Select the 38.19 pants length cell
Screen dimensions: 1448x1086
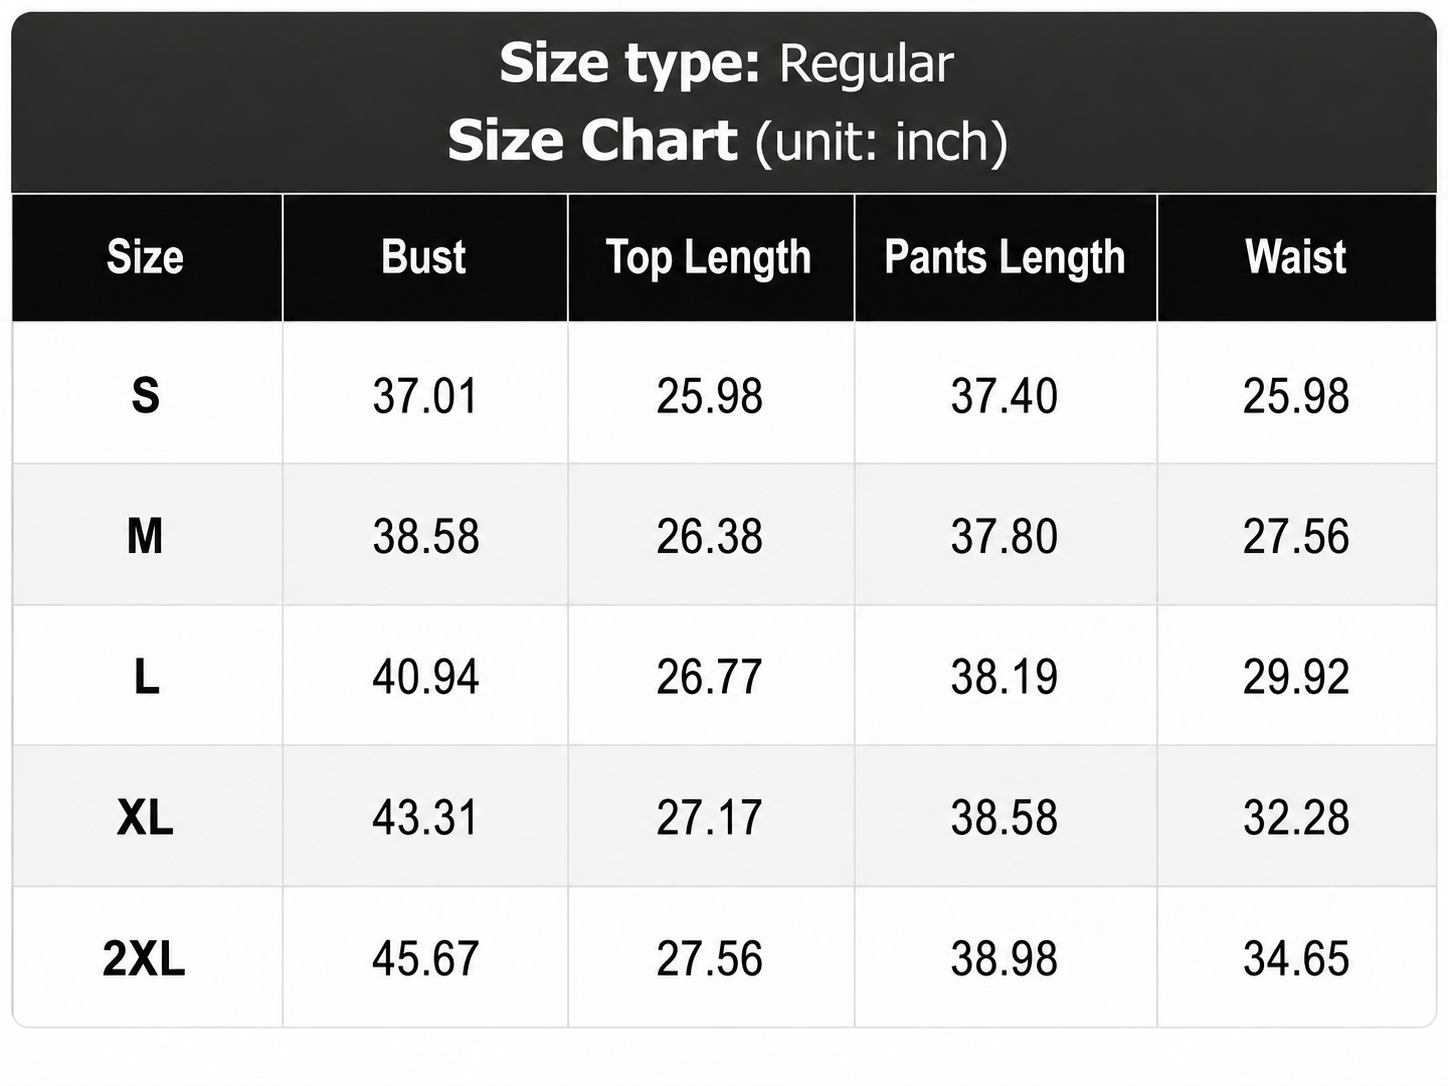coord(1005,677)
